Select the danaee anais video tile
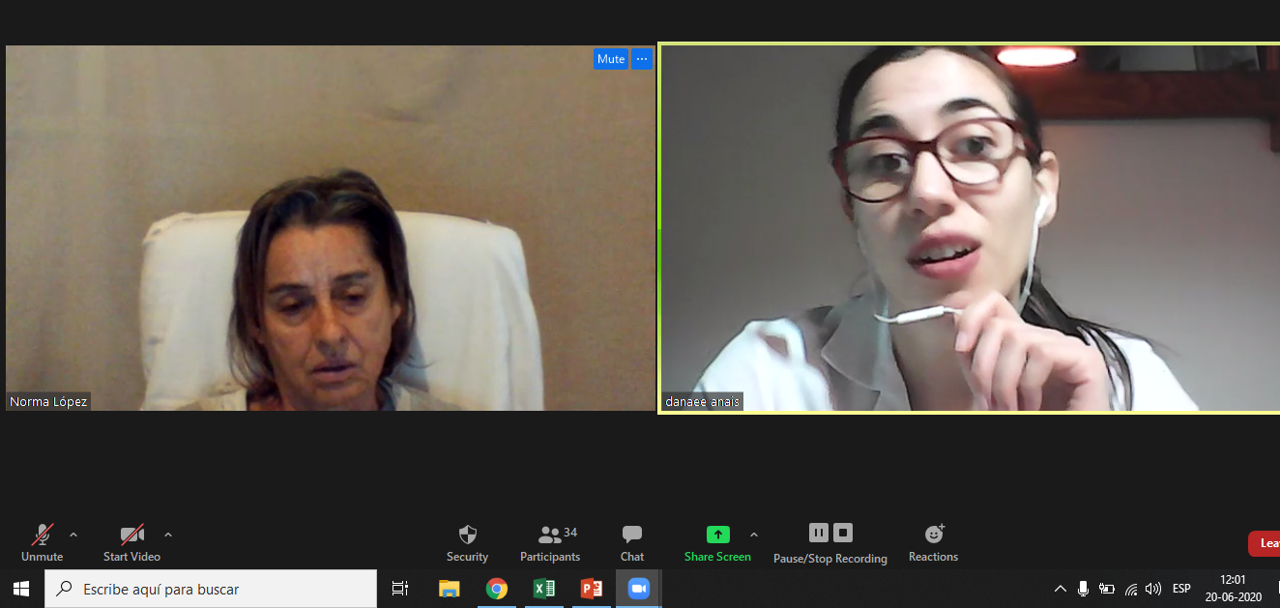1280x608 pixels. (968, 228)
